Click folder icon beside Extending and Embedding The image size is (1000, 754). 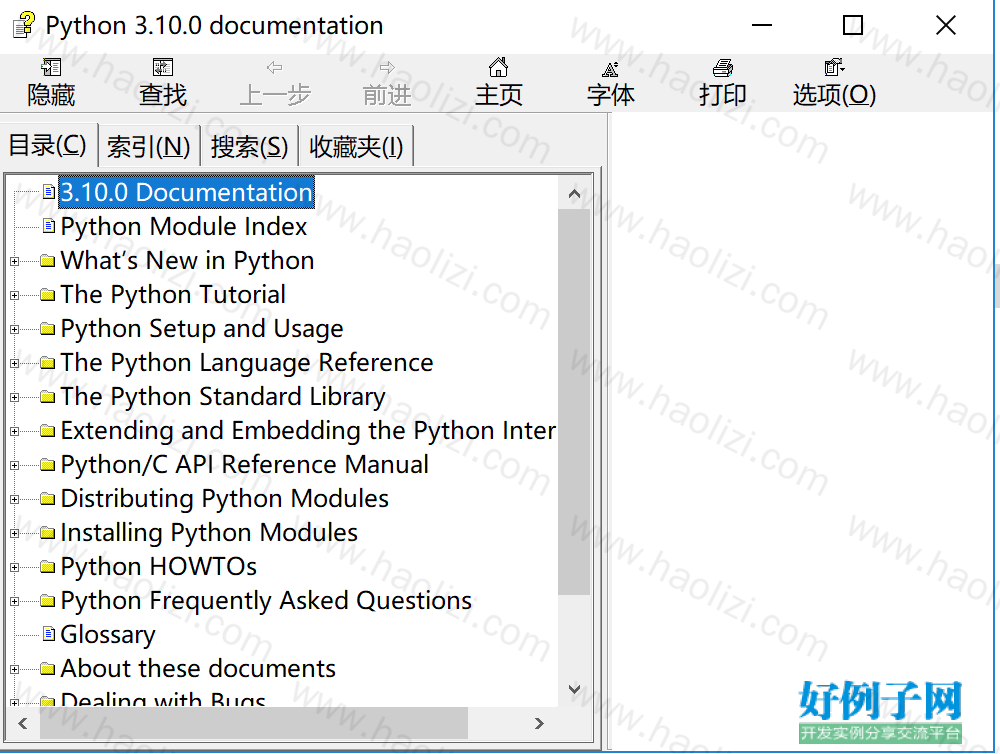47,431
